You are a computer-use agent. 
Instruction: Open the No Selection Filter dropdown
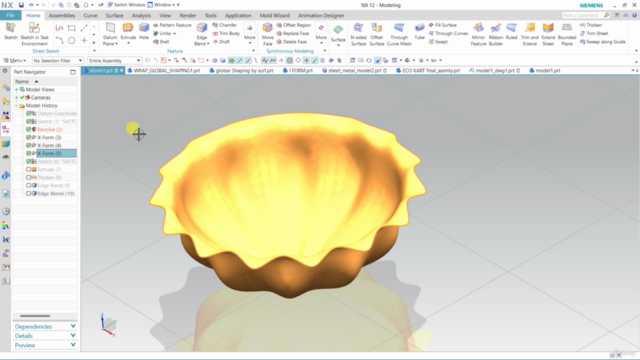click(58, 60)
